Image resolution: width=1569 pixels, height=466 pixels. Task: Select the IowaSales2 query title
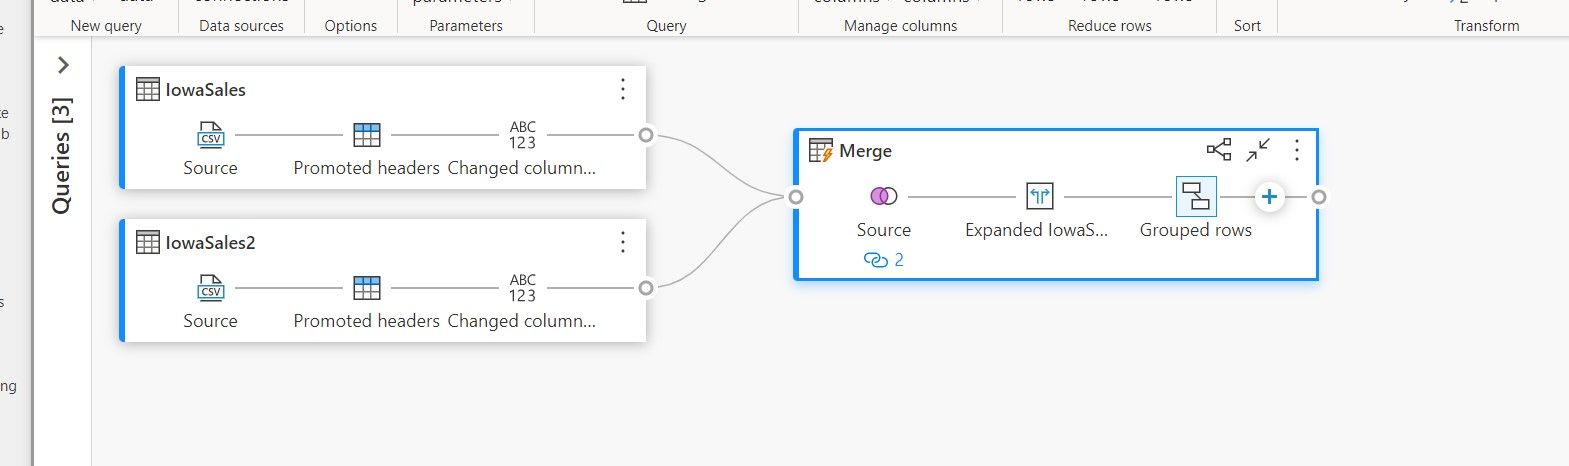tap(210, 242)
